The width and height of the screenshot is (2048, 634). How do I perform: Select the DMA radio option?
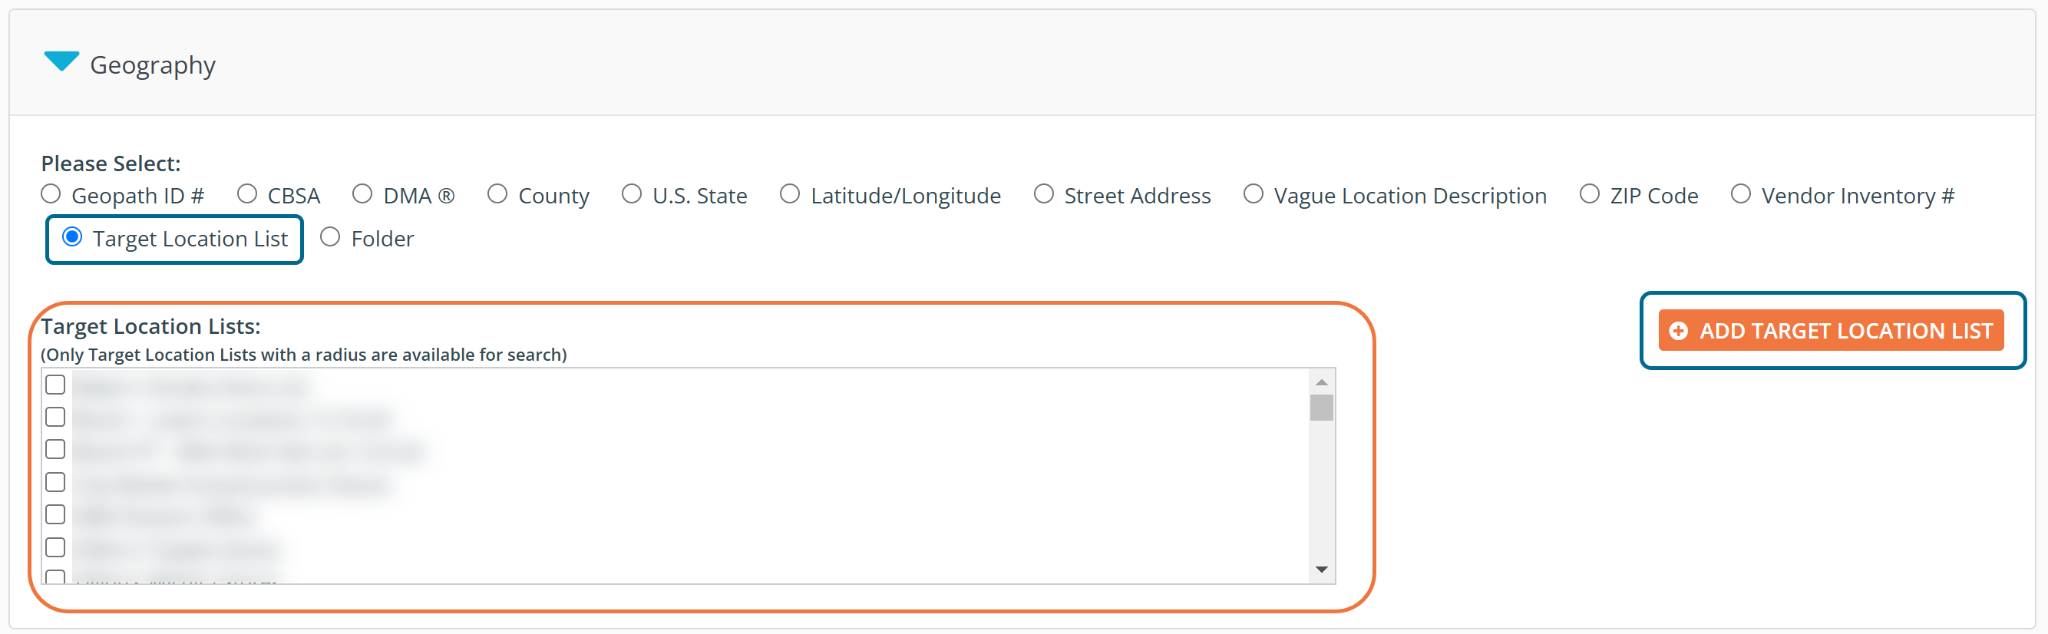362,194
